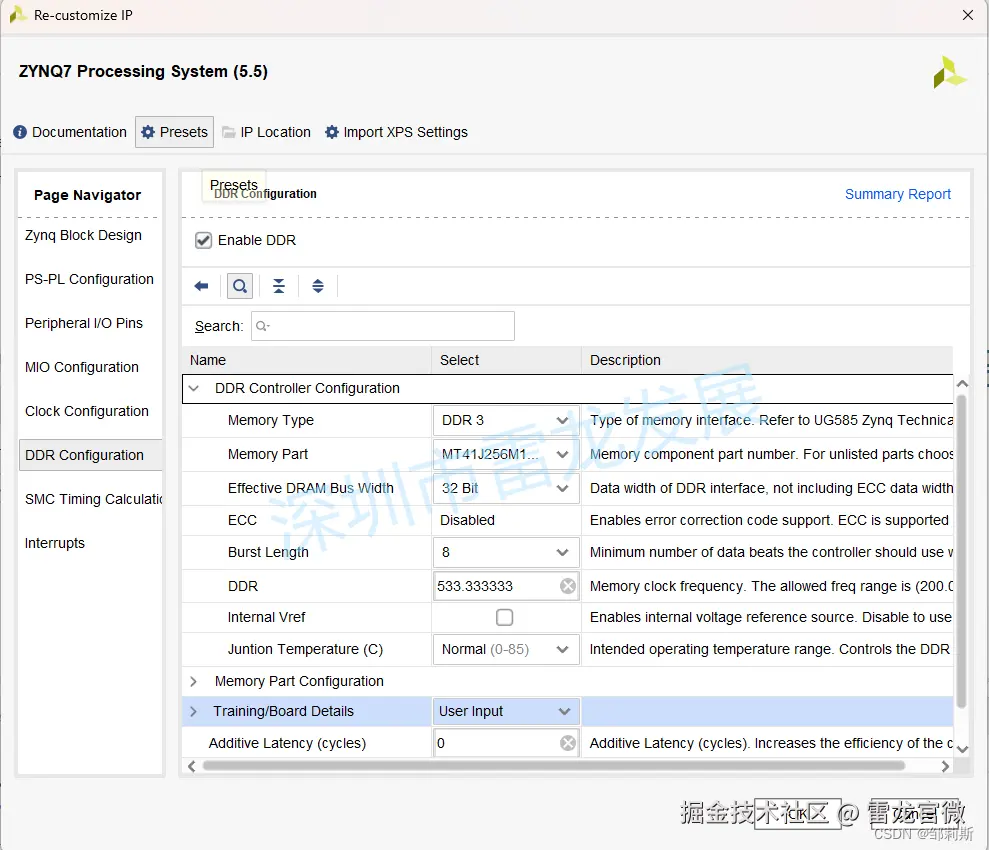Click the table scroll up arrow
The width and height of the screenshot is (989, 850).
962,383
